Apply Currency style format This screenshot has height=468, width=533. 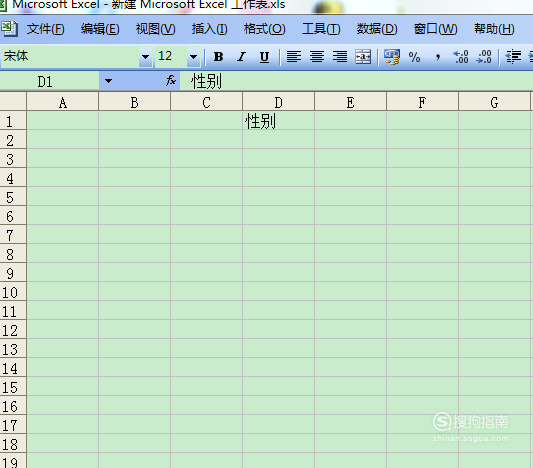coord(392,57)
